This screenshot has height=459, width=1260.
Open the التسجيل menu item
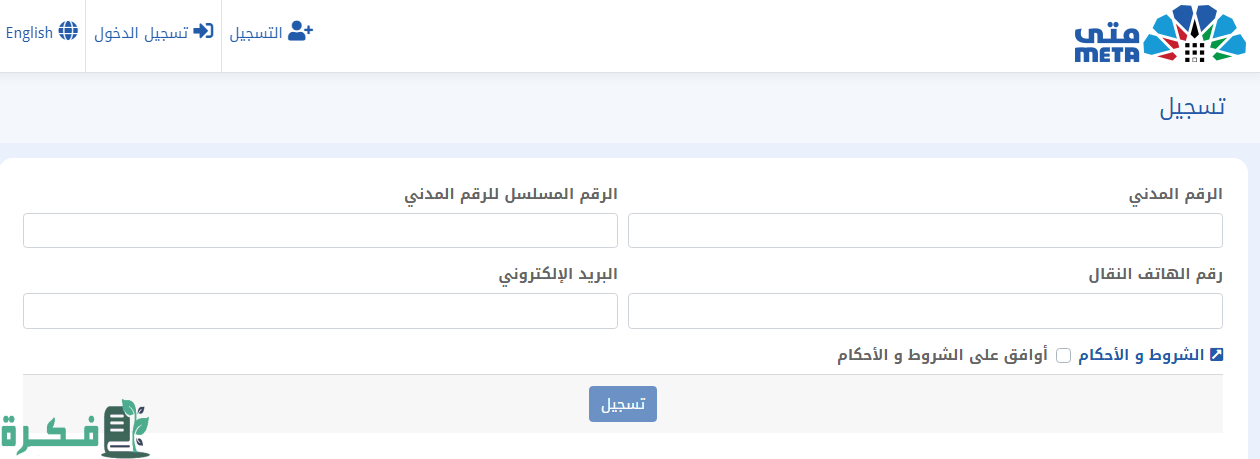pyautogui.click(x=256, y=33)
